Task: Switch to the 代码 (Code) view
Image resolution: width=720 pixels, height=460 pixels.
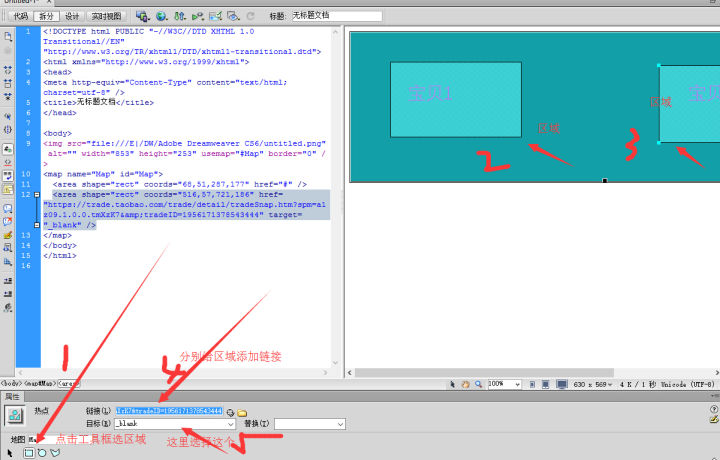Action: tap(20, 16)
